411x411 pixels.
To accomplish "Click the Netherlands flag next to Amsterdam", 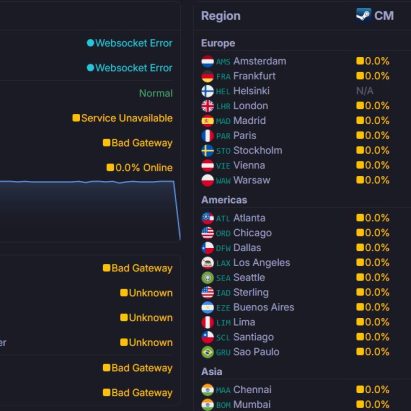I will (x=207, y=62).
